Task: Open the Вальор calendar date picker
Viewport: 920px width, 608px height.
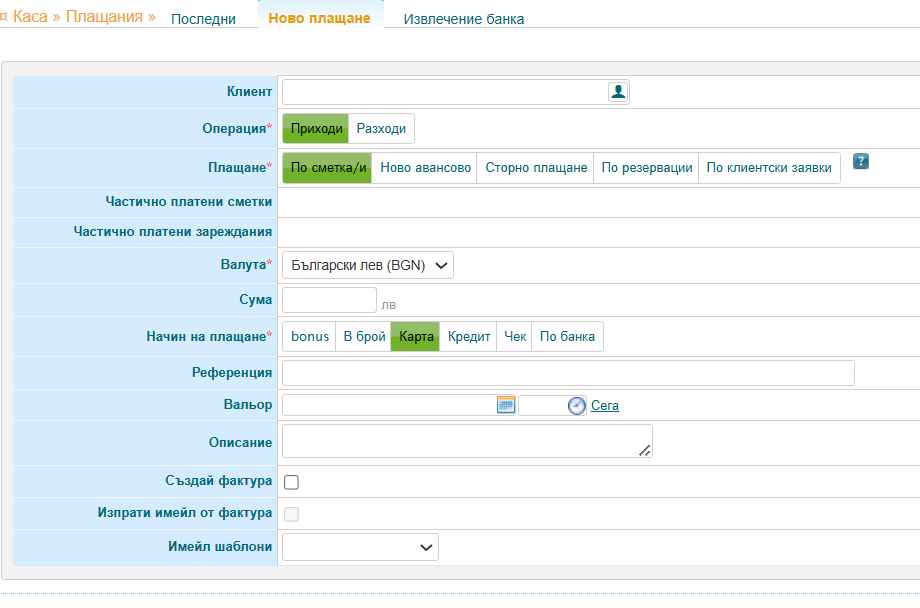Action: [x=505, y=405]
